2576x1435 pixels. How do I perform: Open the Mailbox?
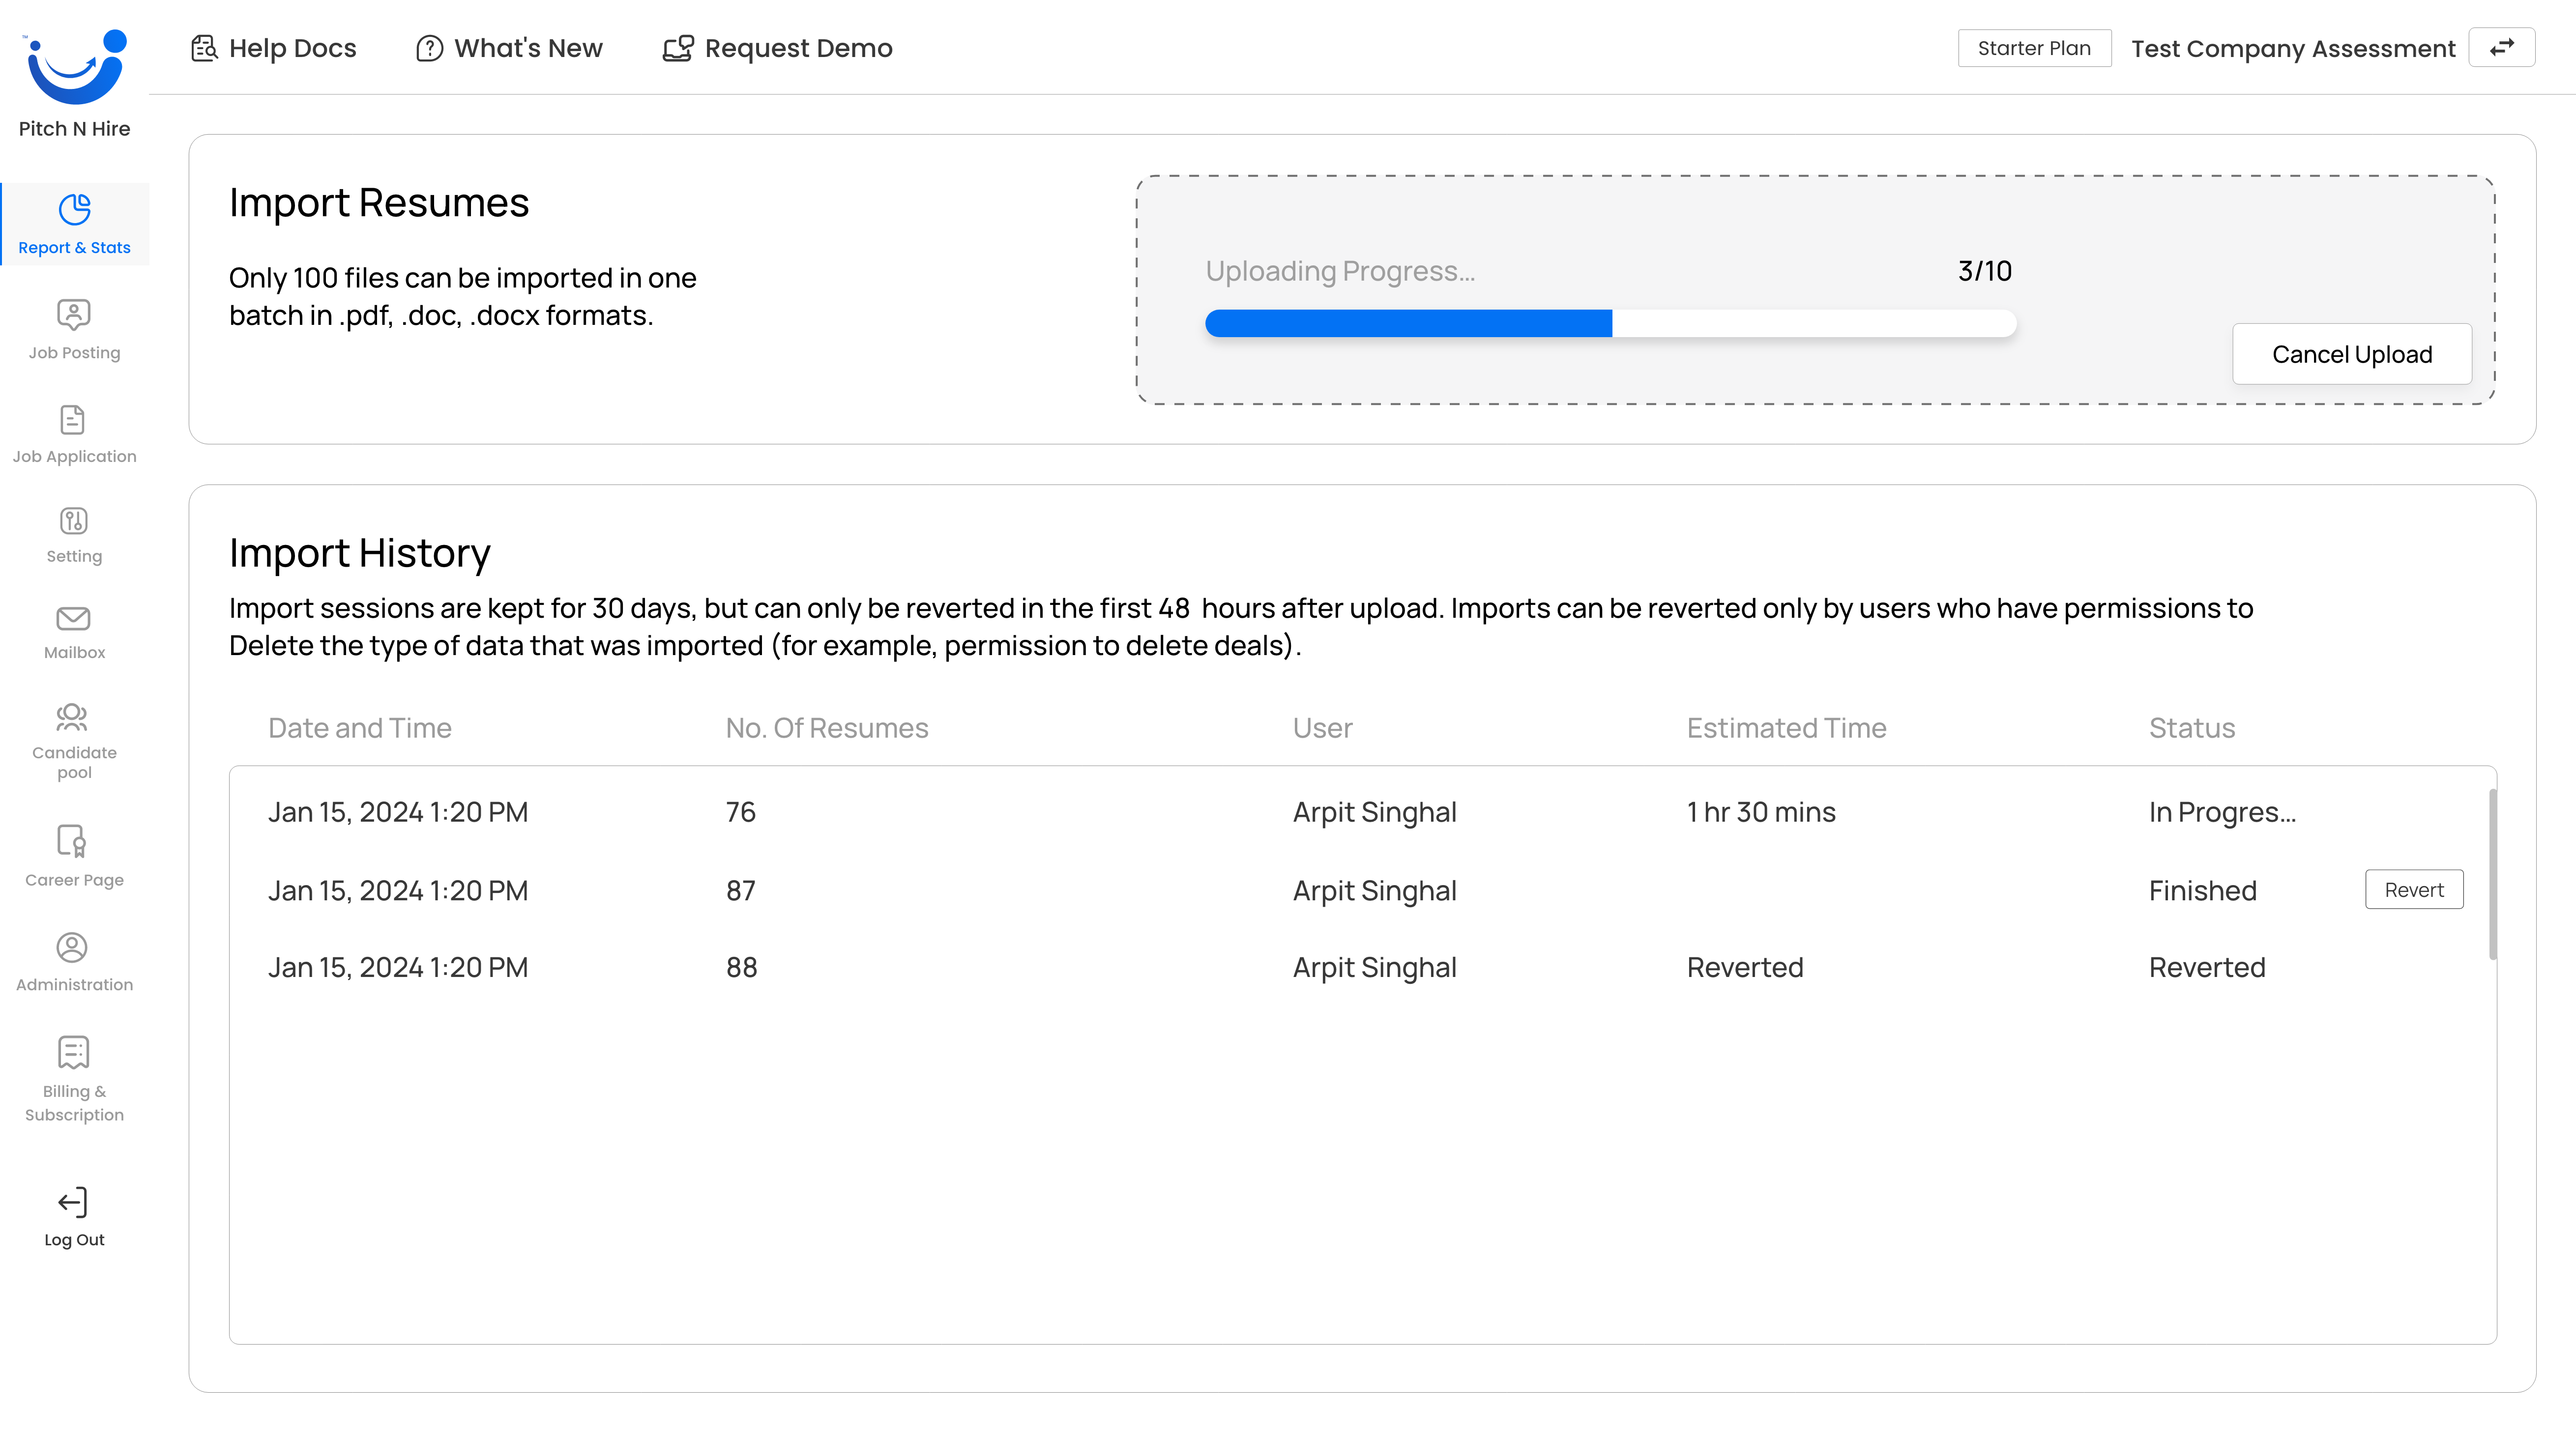tap(74, 630)
